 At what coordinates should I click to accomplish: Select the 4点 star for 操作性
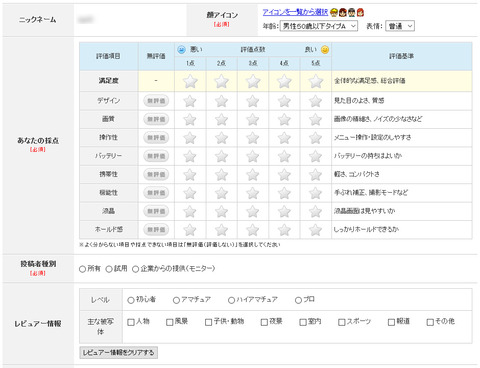tap(284, 138)
